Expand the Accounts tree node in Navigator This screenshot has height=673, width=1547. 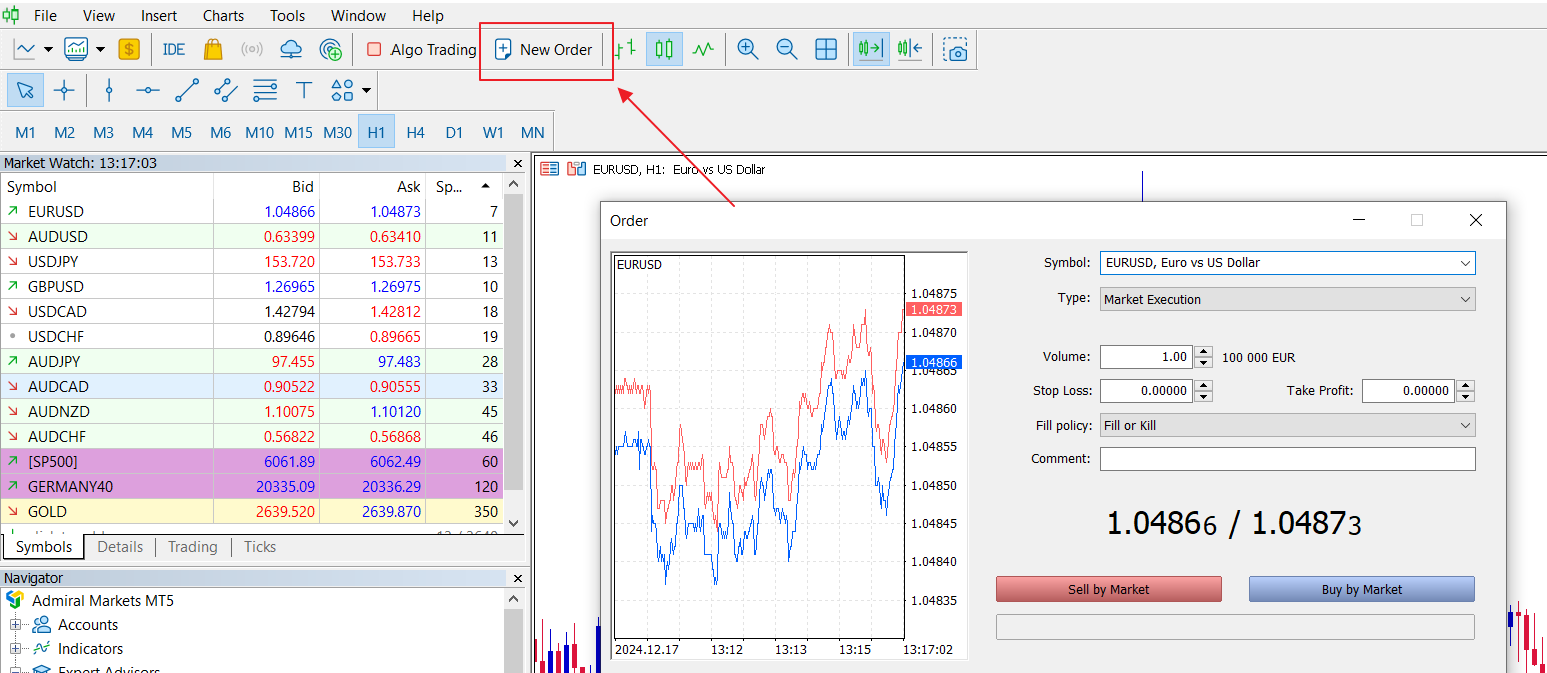tap(15, 625)
